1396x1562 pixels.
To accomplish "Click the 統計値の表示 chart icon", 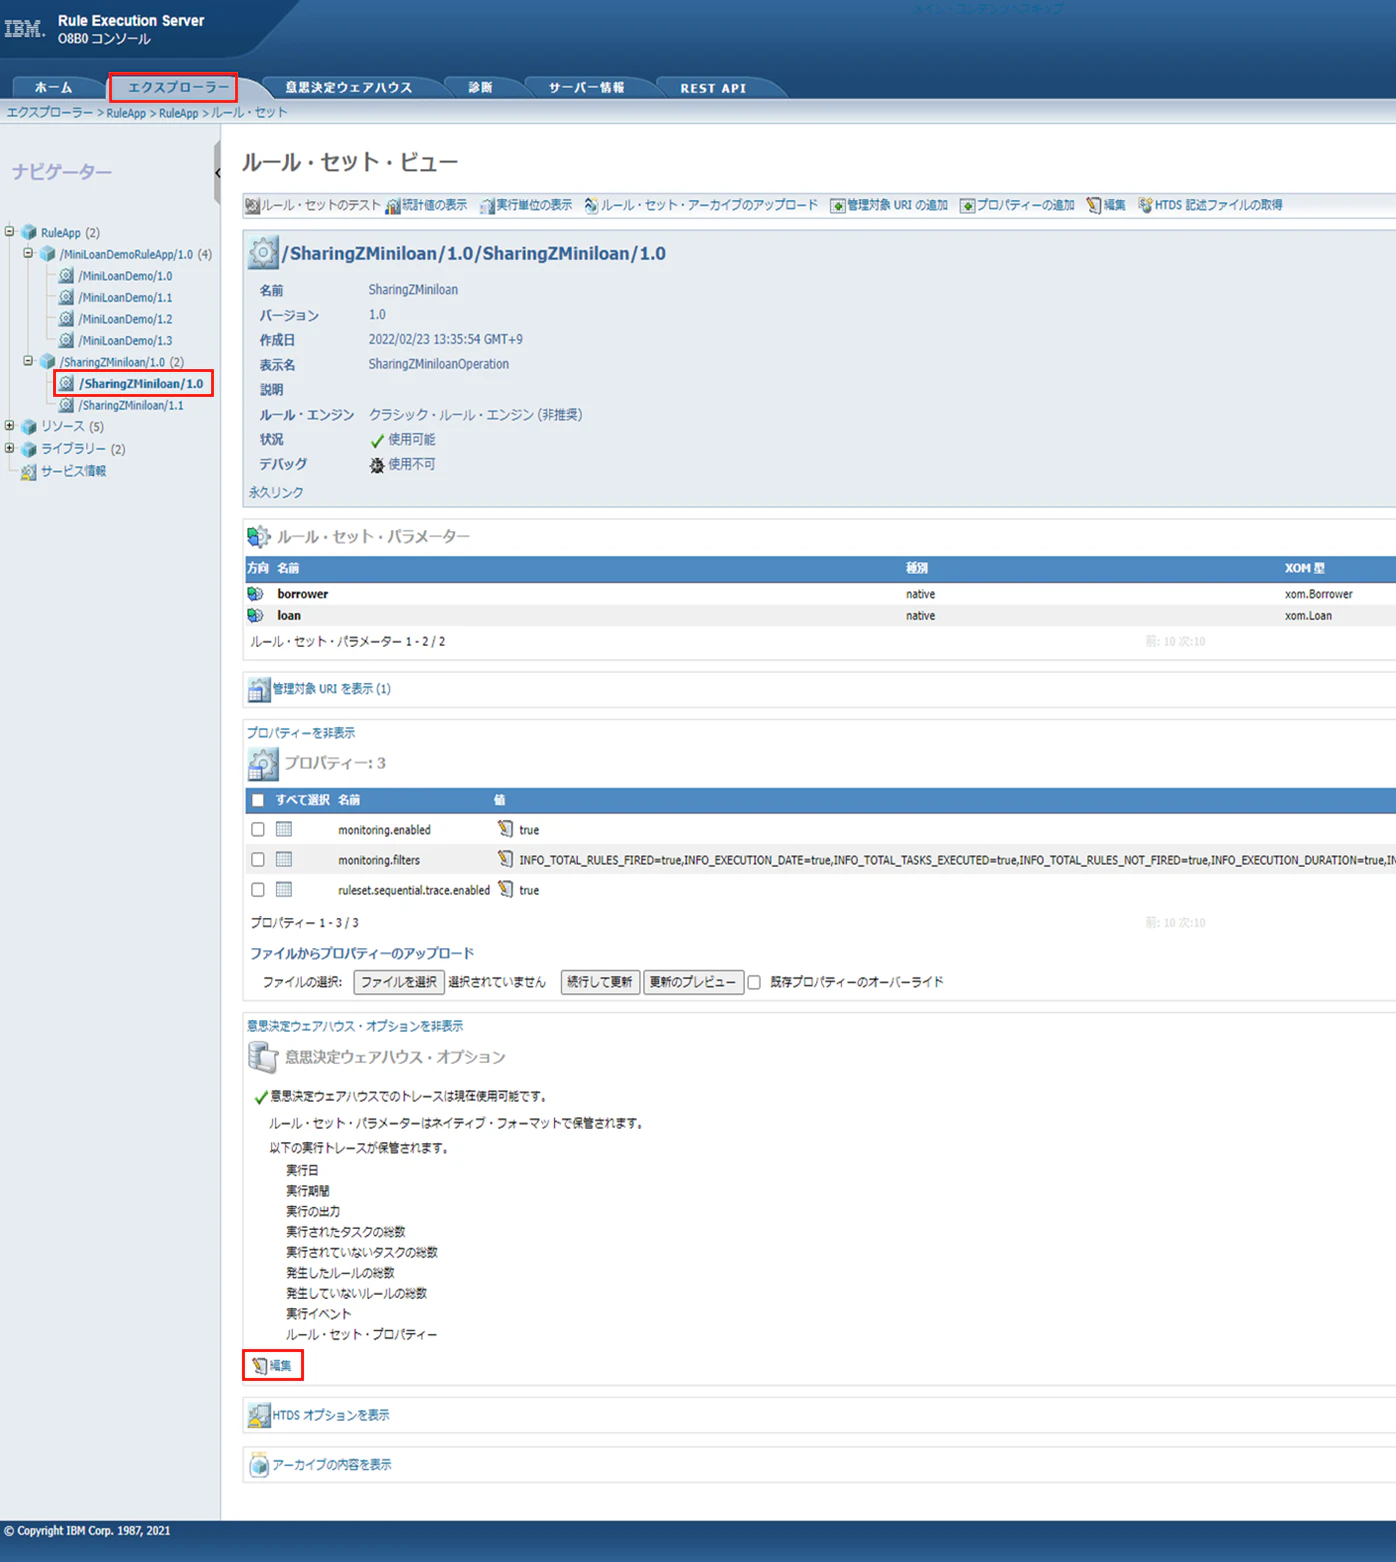I will (393, 205).
